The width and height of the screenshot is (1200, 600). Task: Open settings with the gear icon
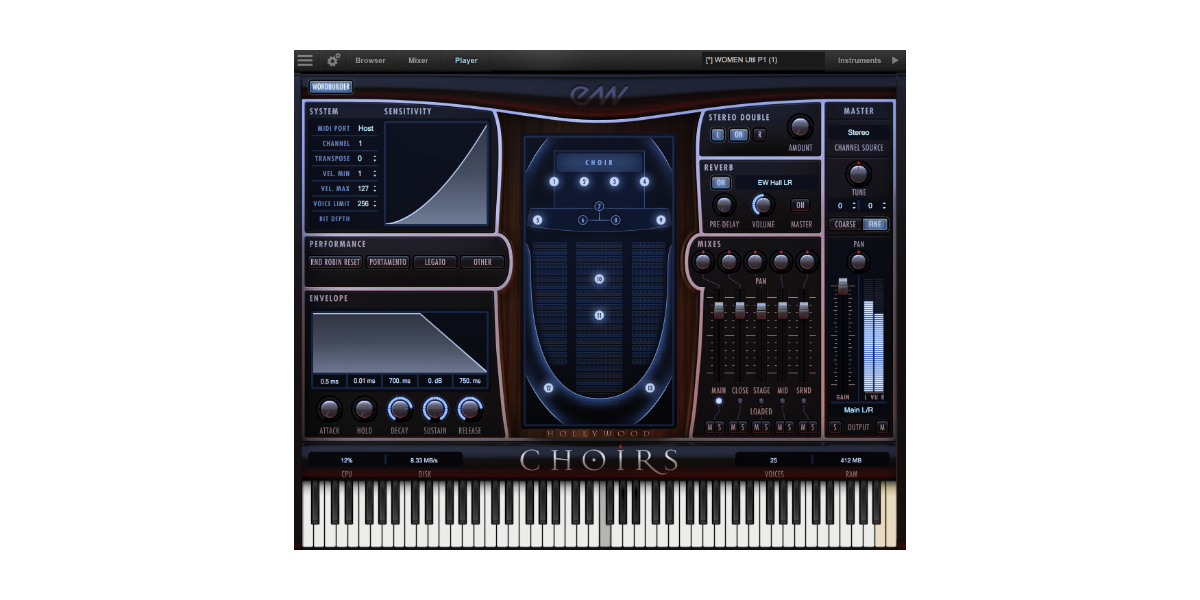[333, 60]
